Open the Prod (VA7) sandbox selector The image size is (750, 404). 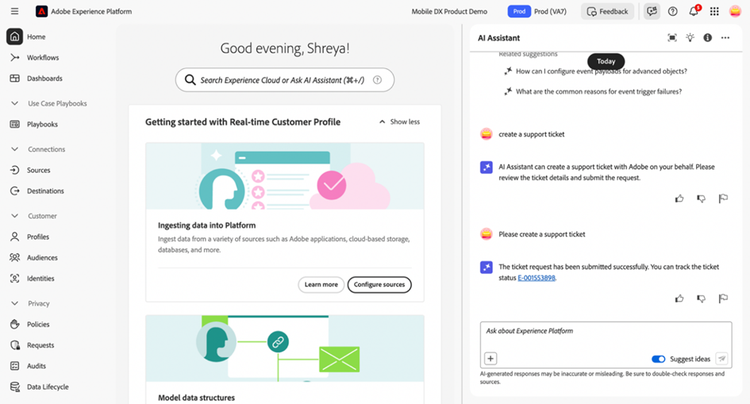tap(537, 11)
